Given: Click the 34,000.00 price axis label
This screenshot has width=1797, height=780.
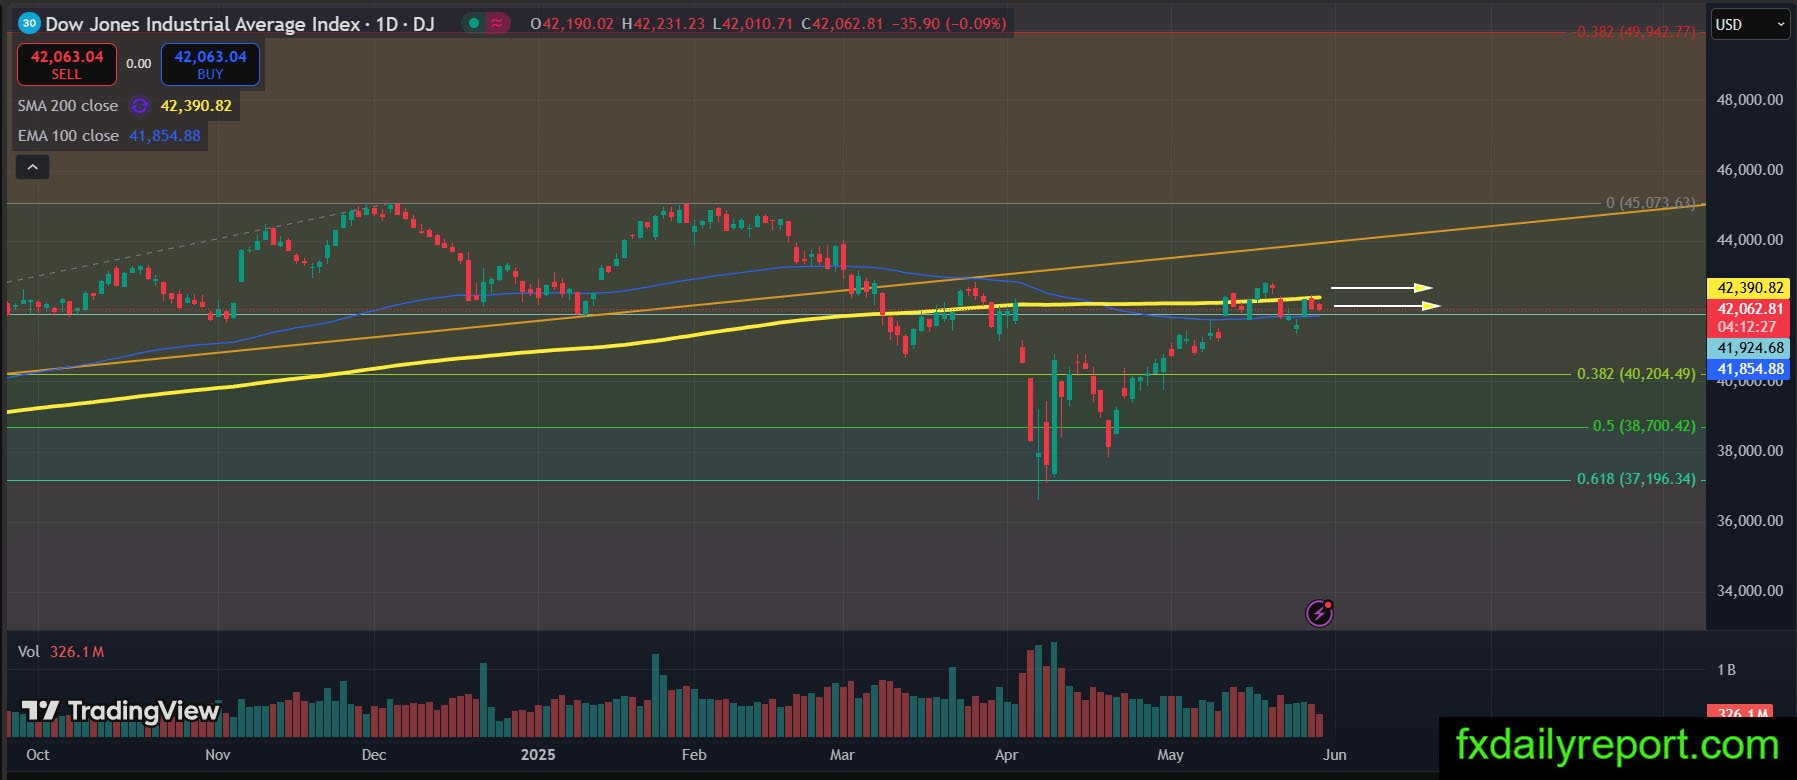Looking at the screenshot, I should coord(1750,591).
